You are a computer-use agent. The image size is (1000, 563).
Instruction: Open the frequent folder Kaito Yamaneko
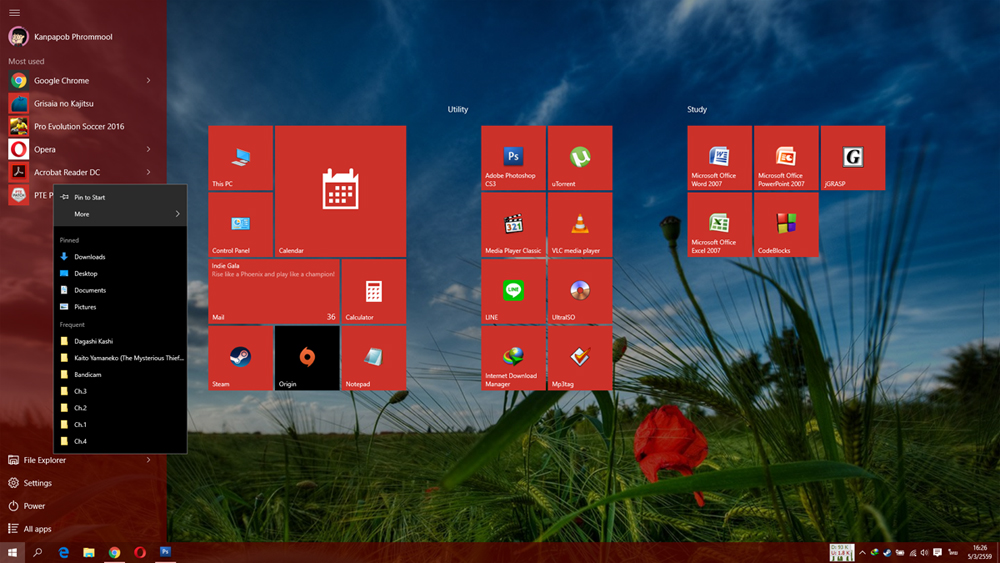[x=121, y=358]
